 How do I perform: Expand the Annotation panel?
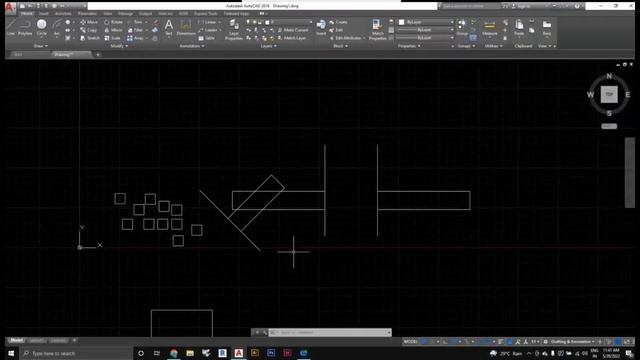[192, 46]
